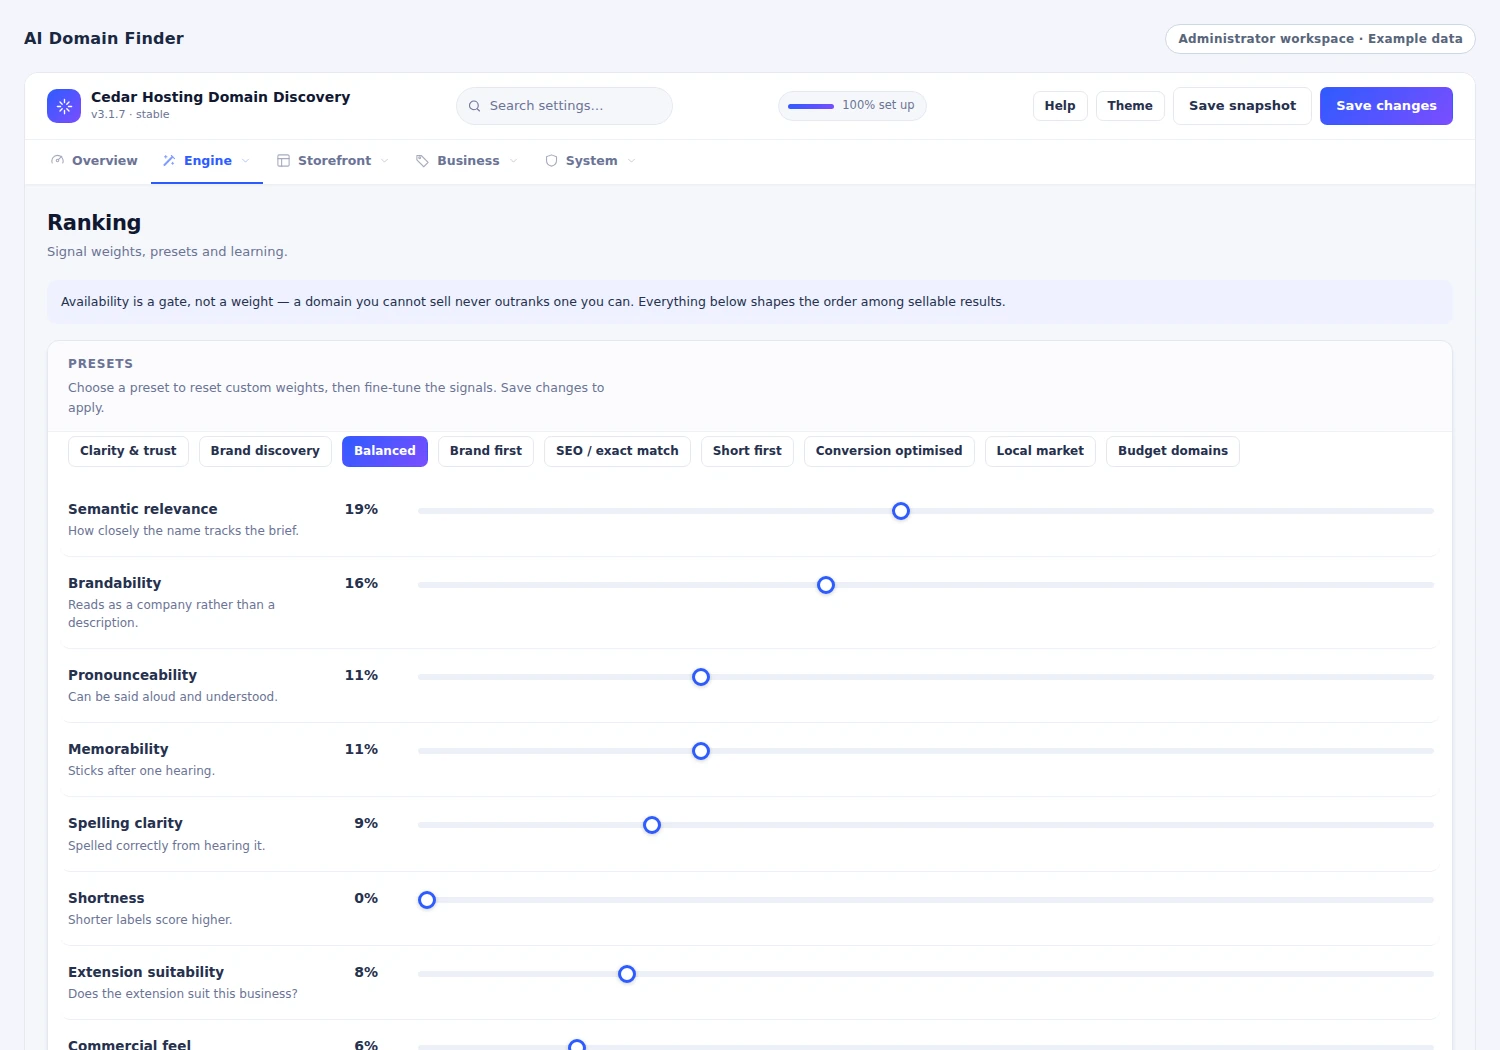
Task: Click the Ranking heading
Action: click(94, 223)
